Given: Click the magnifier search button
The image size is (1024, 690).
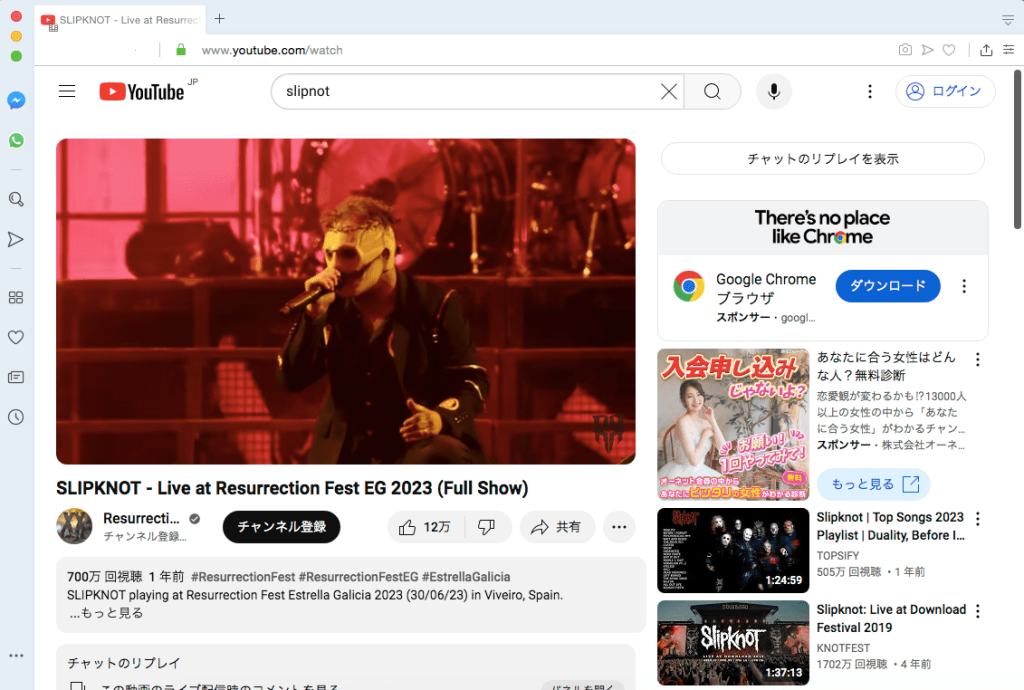Looking at the screenshot, I should click(712, 91).
